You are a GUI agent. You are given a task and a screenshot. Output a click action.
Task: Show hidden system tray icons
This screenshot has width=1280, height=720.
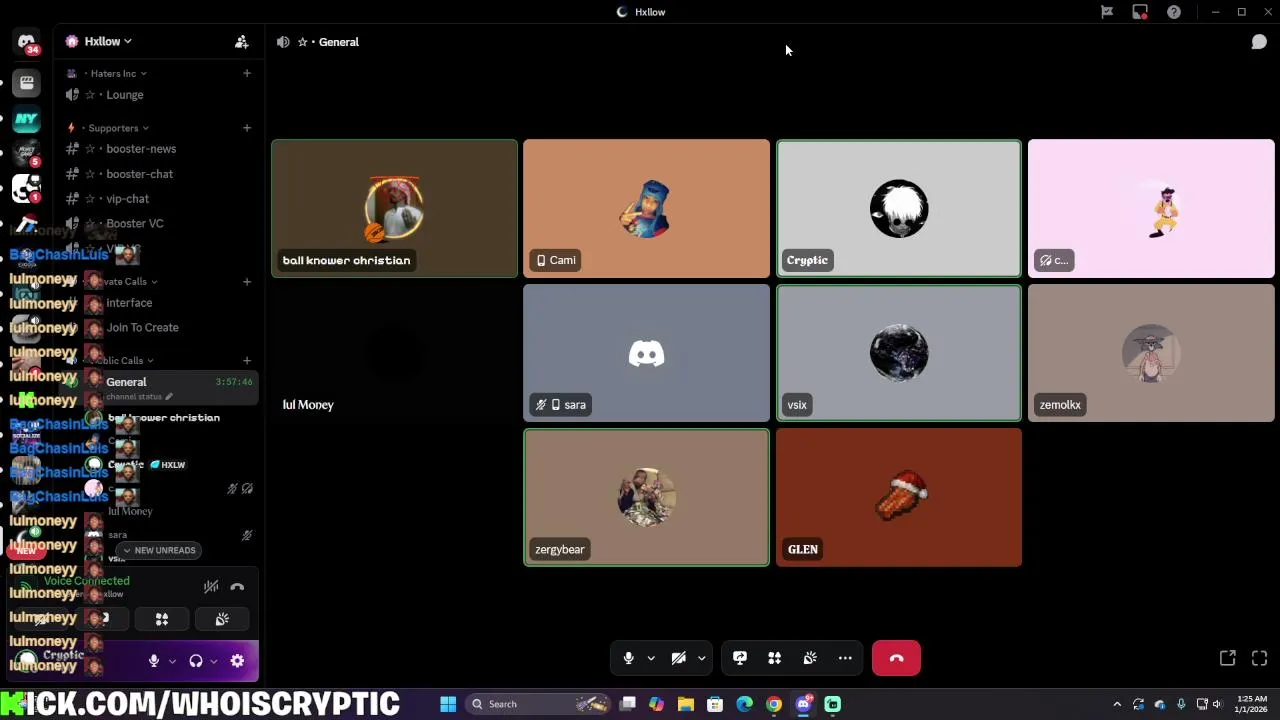click(x=1117, y=704)
